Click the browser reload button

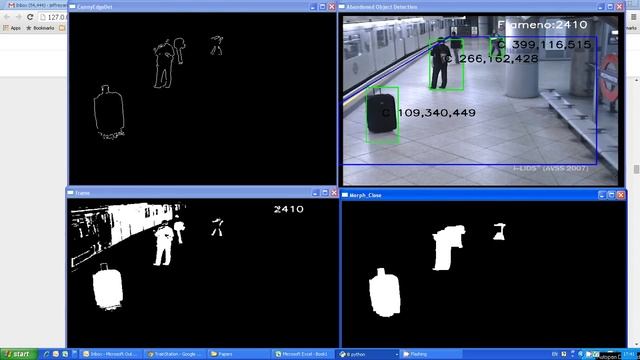point(30,17)
